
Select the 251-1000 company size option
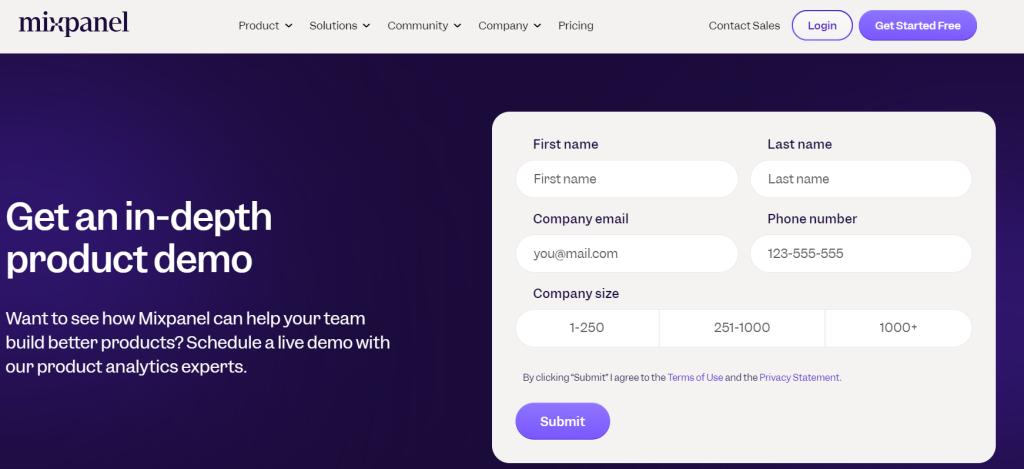[741, 328]
